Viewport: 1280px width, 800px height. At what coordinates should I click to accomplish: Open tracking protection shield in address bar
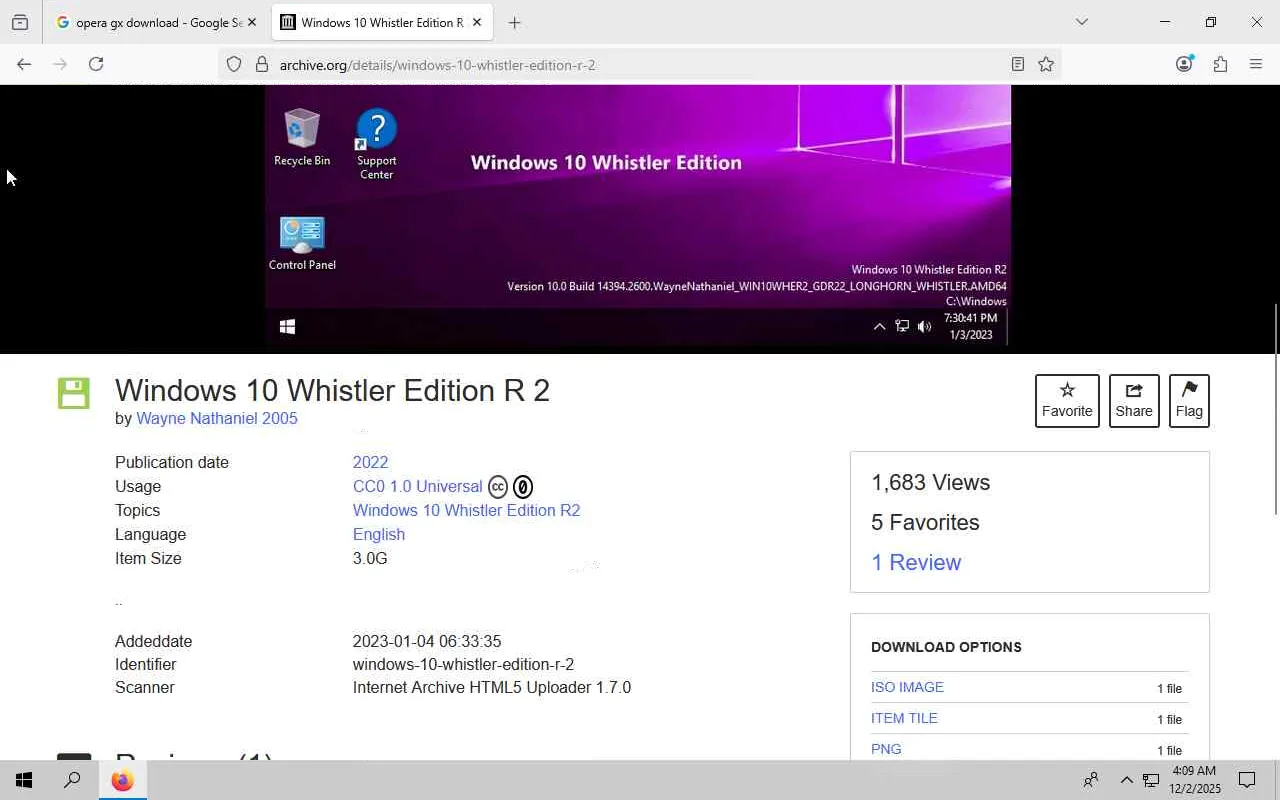234,64
